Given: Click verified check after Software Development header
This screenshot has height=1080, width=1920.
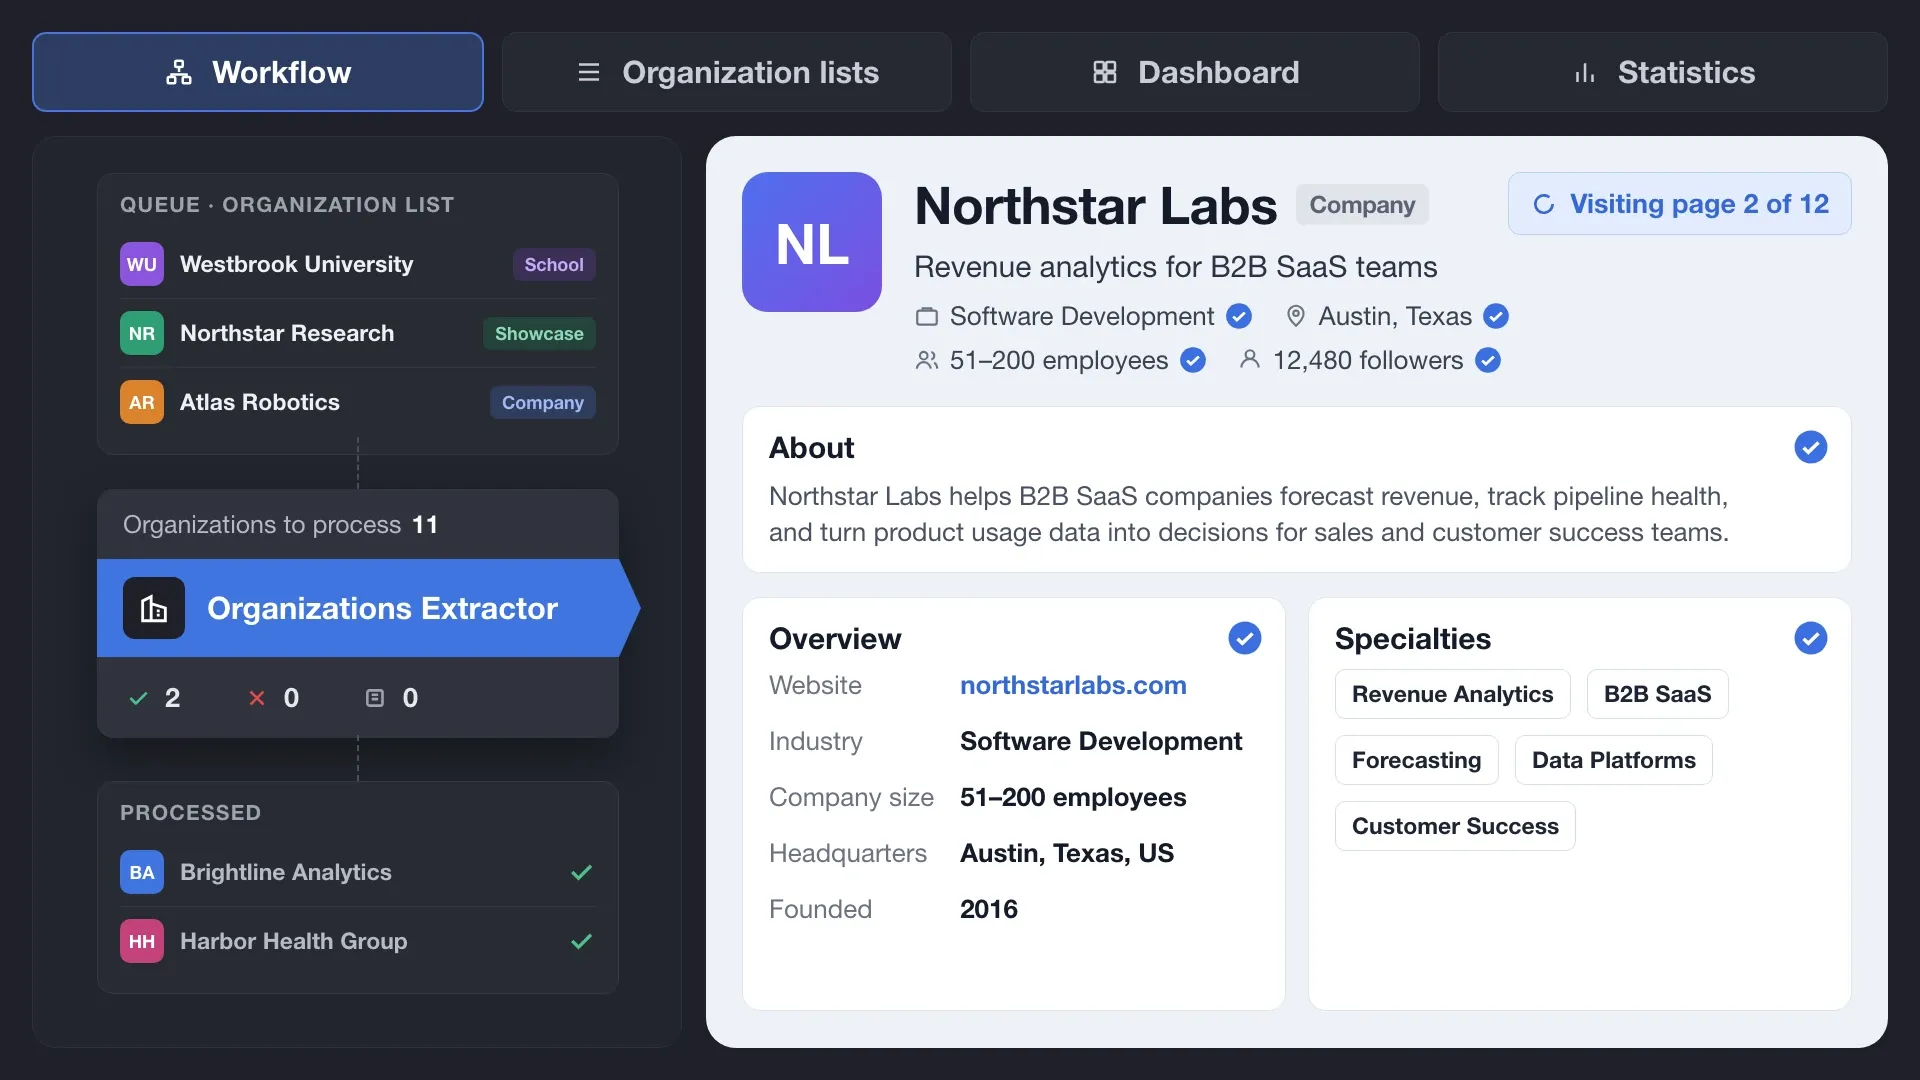Looking at the screenshot, I should (1239, 316).
